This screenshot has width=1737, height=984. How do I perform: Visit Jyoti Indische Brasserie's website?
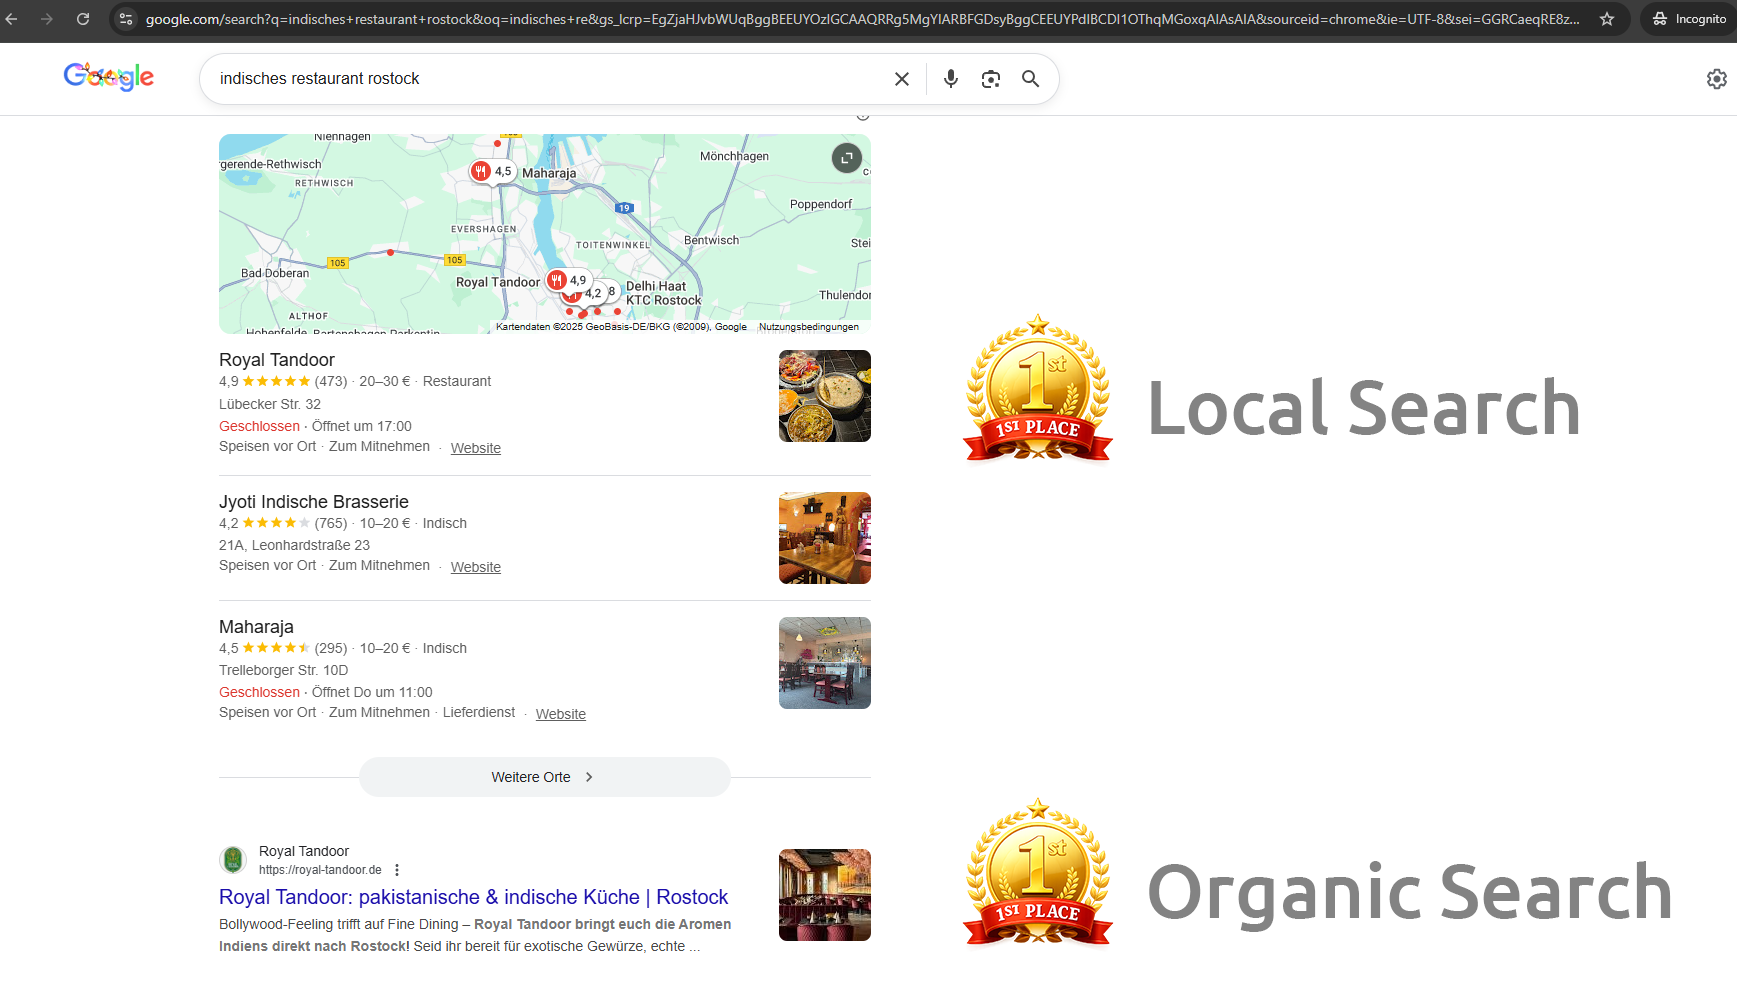[475, 567]
